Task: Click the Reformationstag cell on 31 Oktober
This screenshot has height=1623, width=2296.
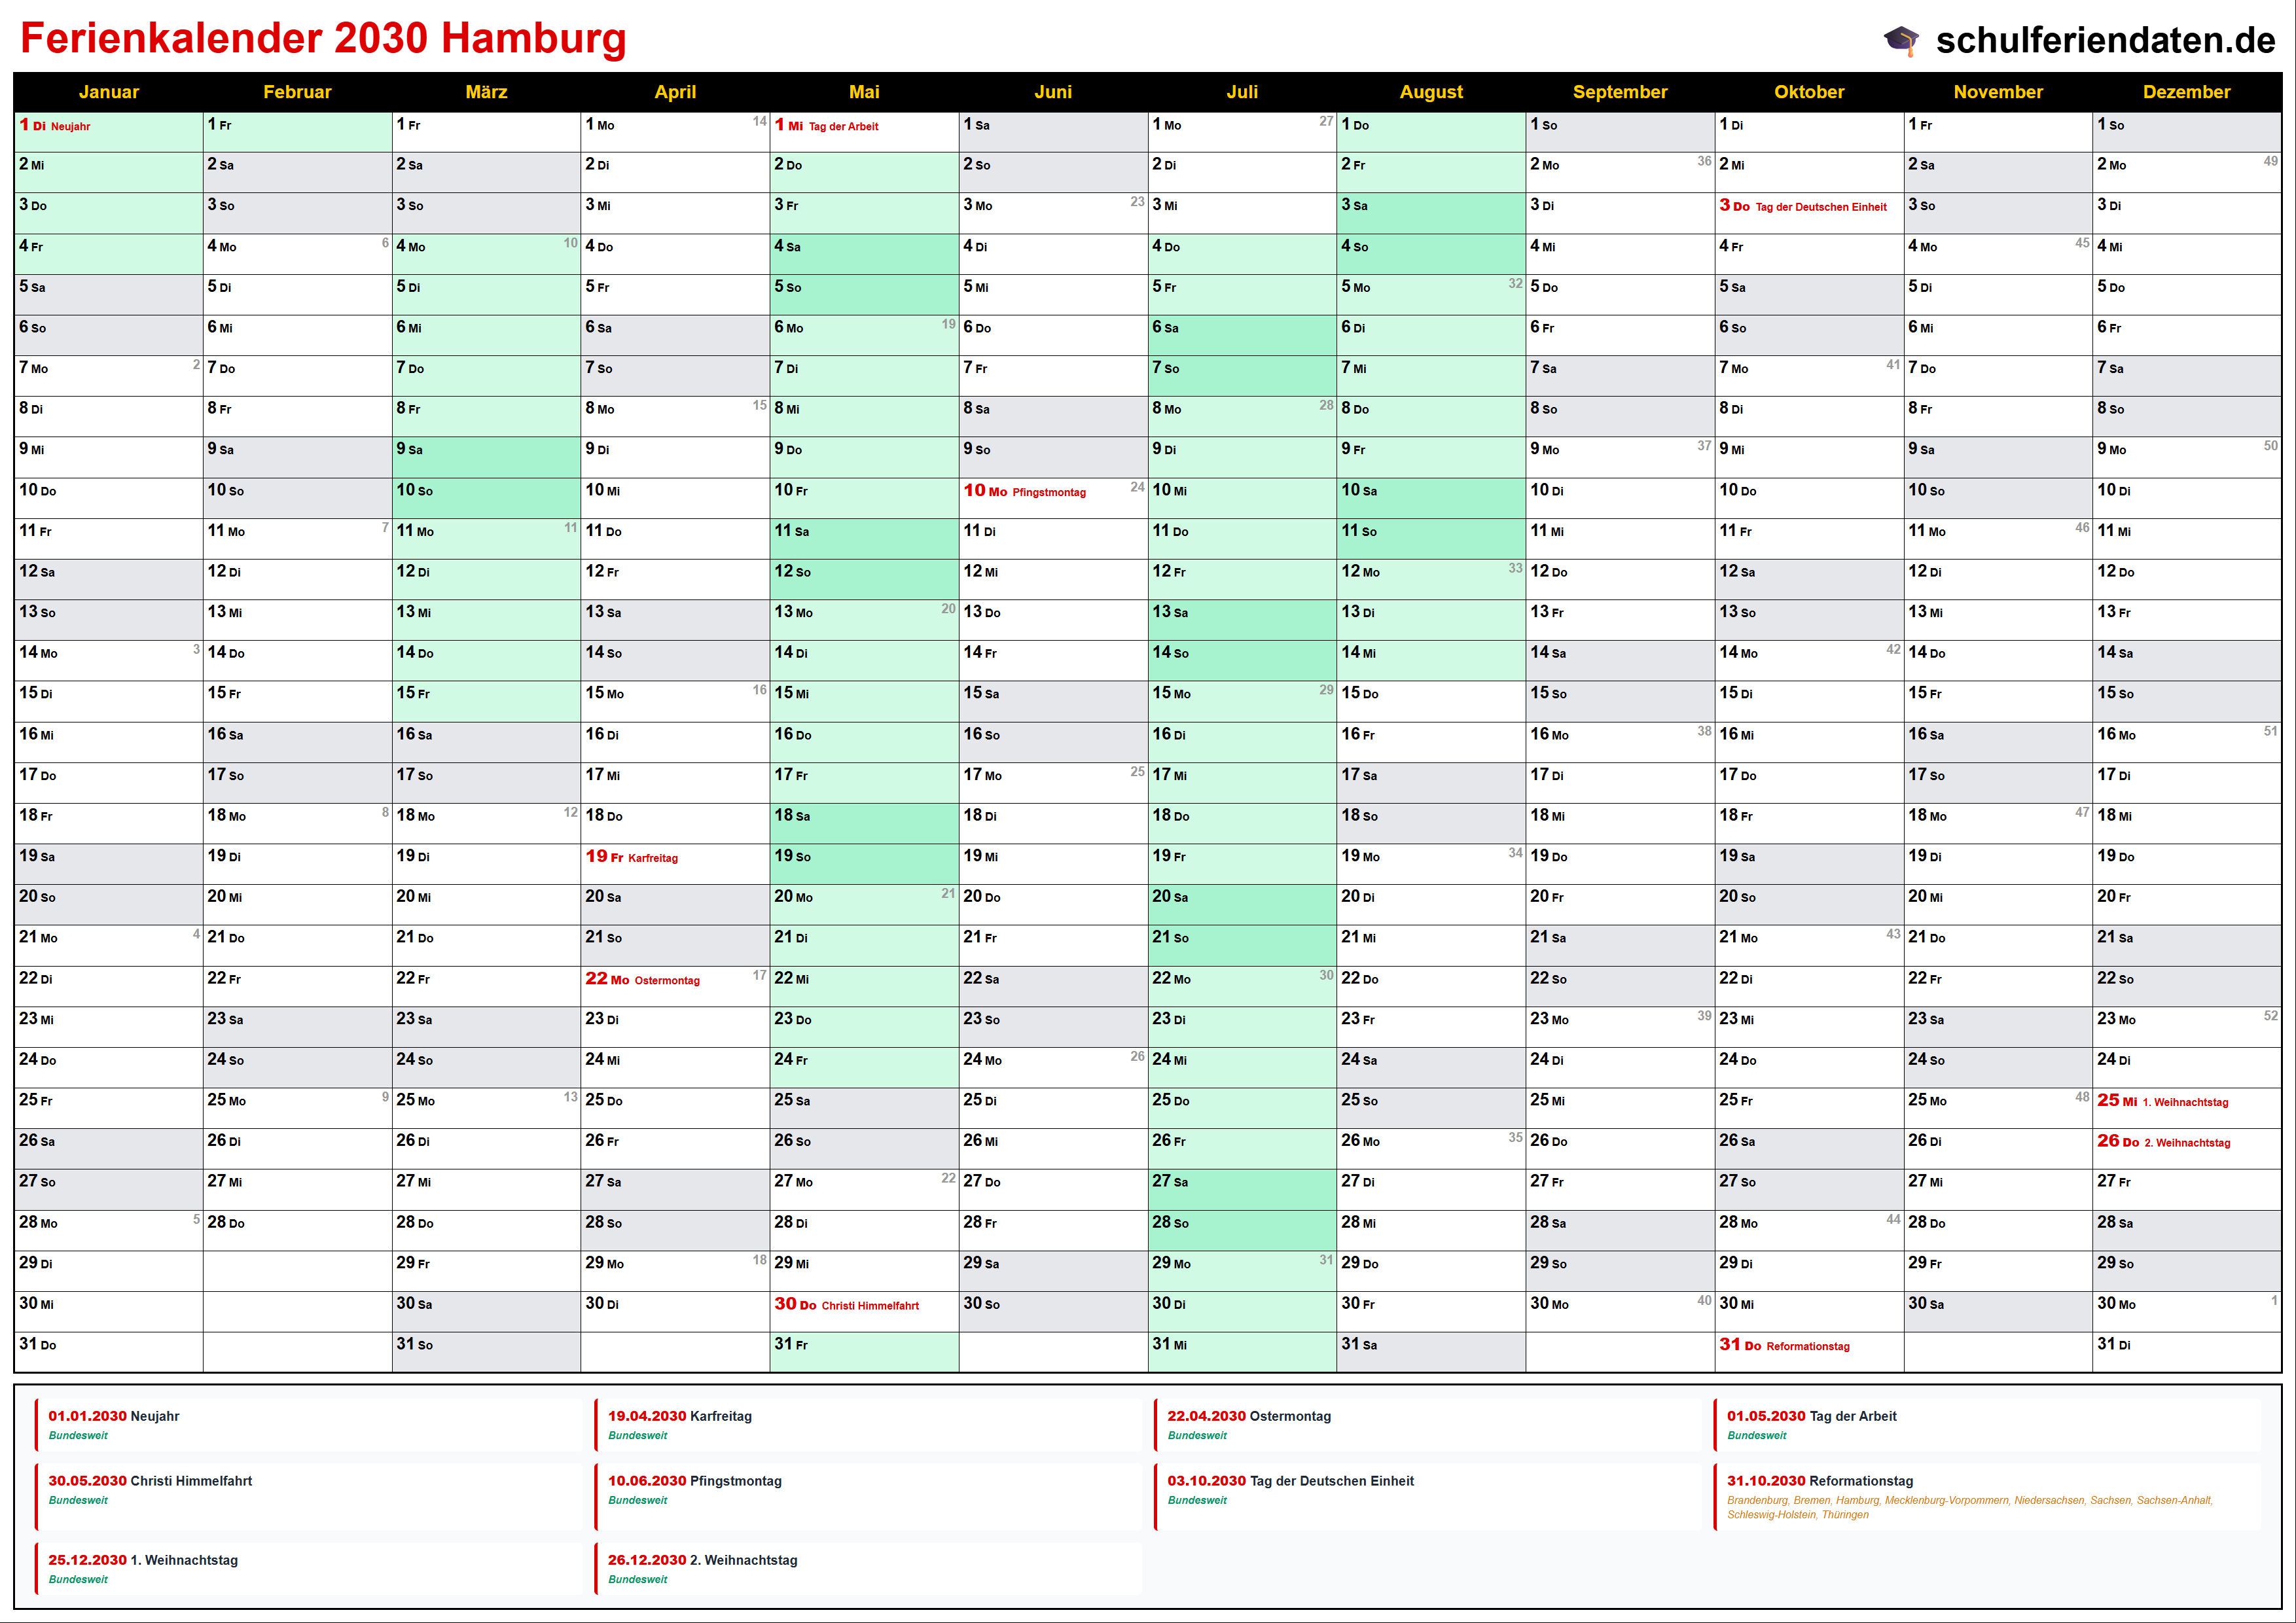Action: [x=1808, y=1346]
